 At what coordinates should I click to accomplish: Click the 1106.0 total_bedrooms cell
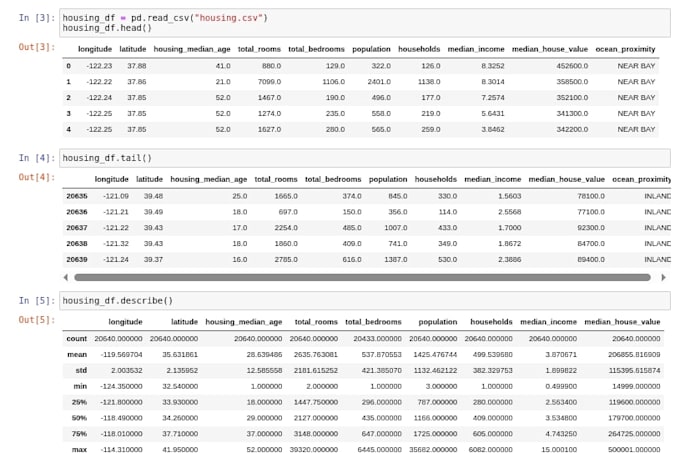(x=333, y=82)
